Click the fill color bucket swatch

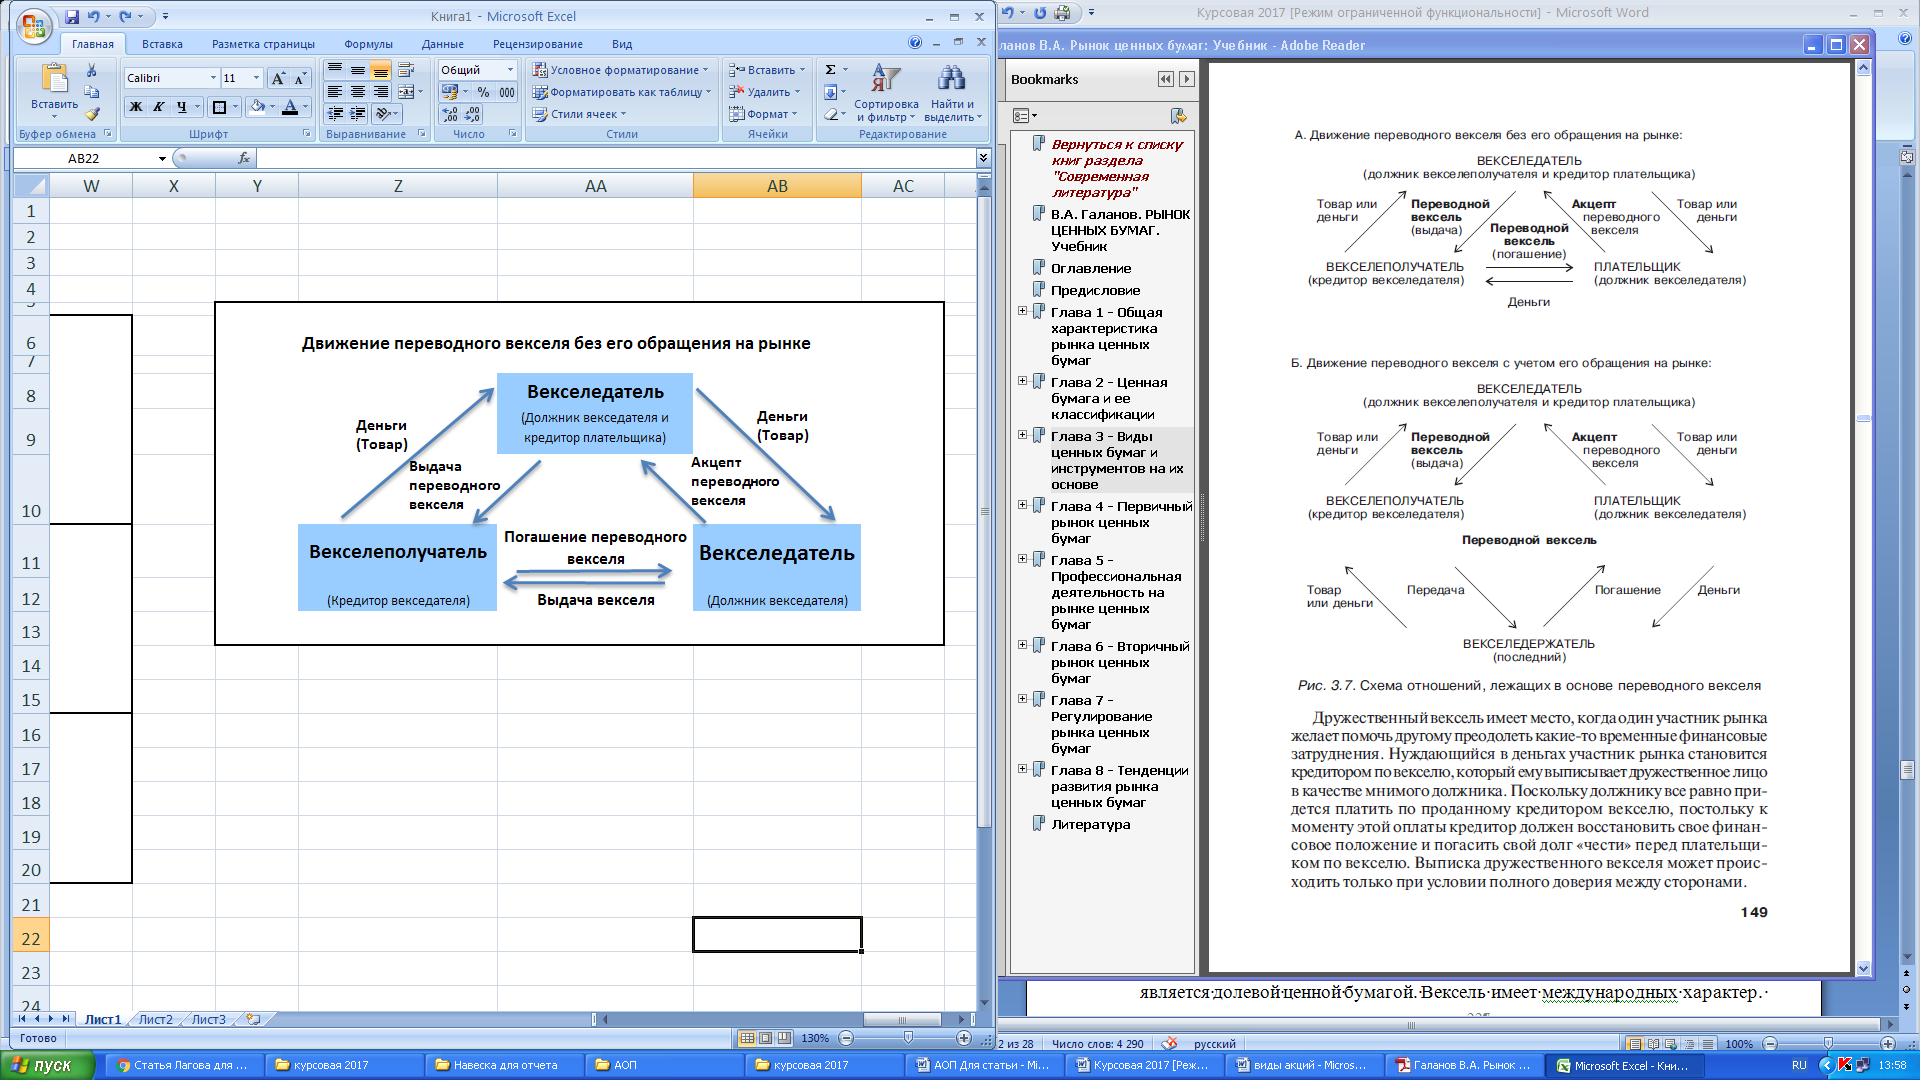257,107
